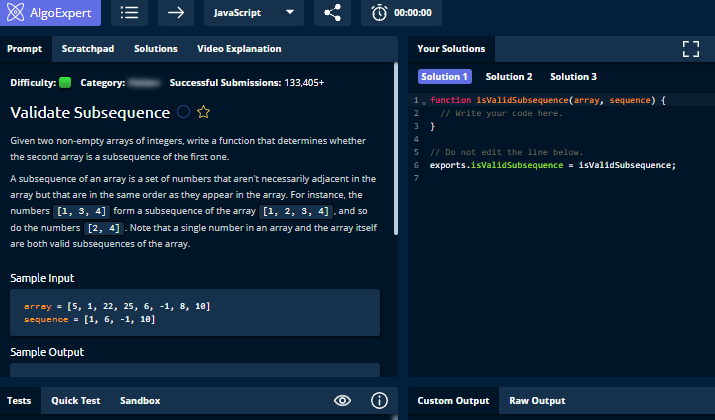Image resolution: width=715 pixels, height=420 pixels.
Task: Open the Quick Test tab
Action: click(76, 400)
